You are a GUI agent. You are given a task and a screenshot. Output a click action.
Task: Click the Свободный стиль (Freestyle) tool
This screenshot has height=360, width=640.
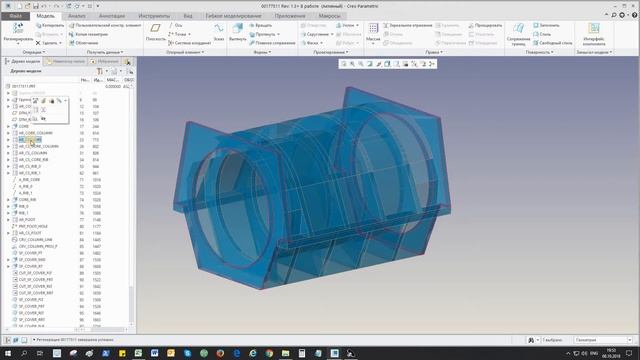(553, 43)
